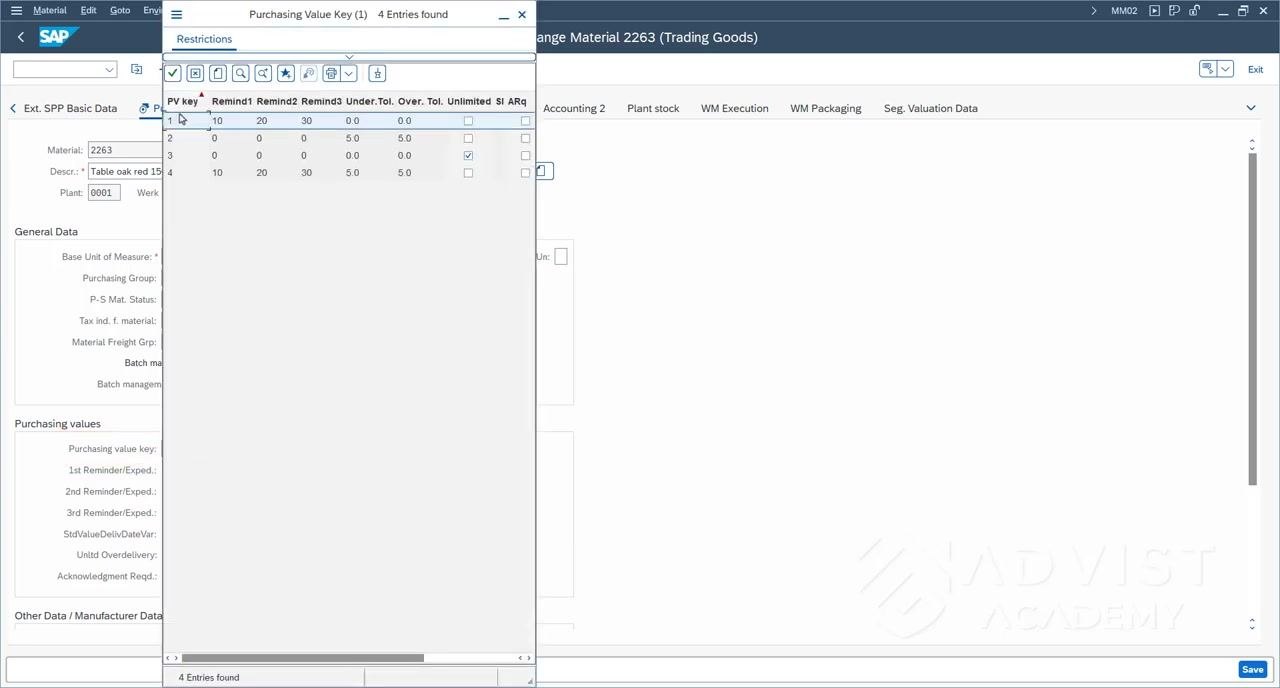
Task: Click the Remind1 column header
Action: (232, 101)
